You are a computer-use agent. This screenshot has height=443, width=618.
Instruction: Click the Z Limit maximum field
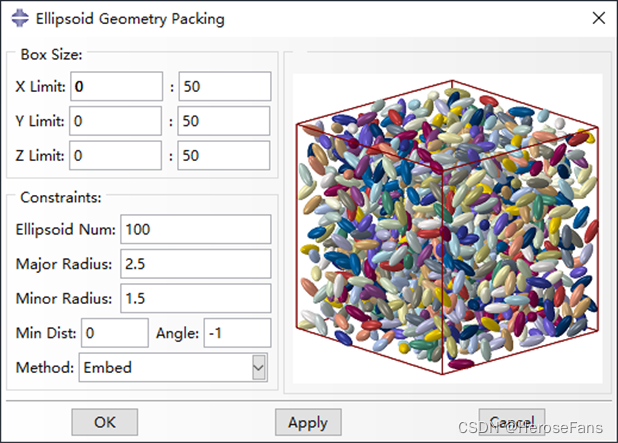[x=224, y=155]
